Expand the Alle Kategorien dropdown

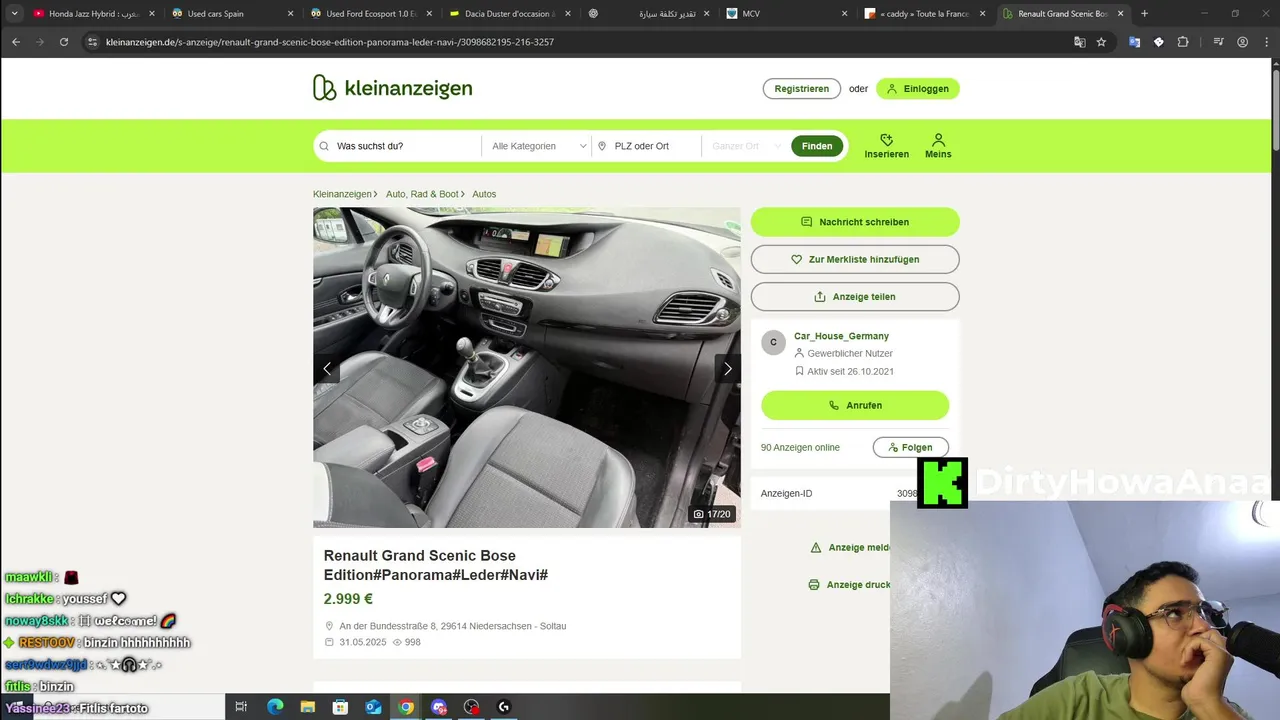[538, 146]
